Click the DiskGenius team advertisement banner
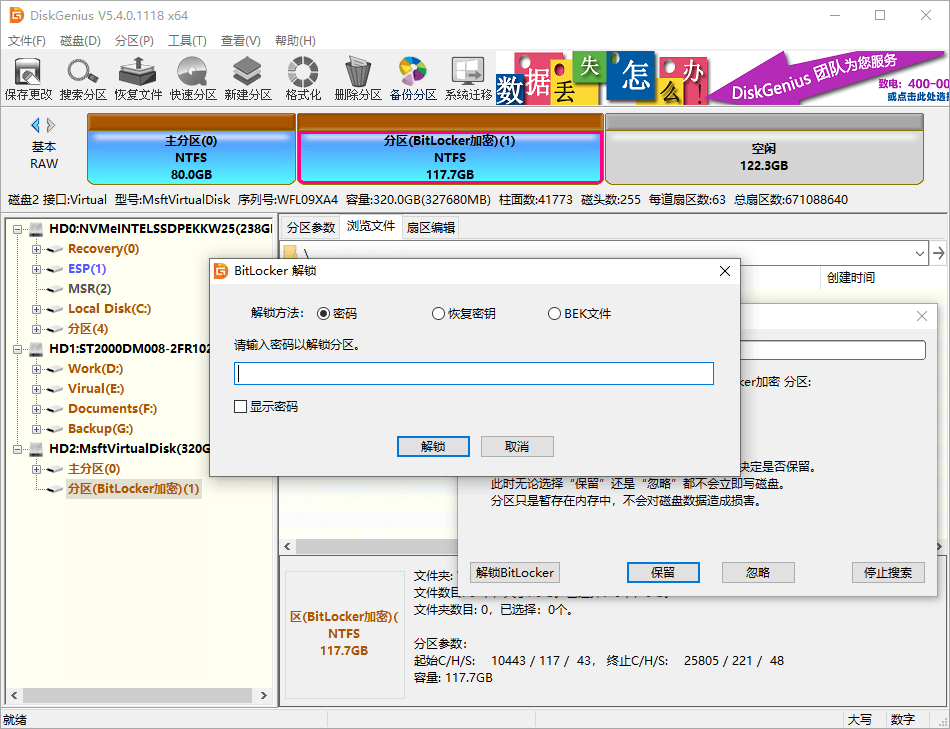 click(723, 78)
